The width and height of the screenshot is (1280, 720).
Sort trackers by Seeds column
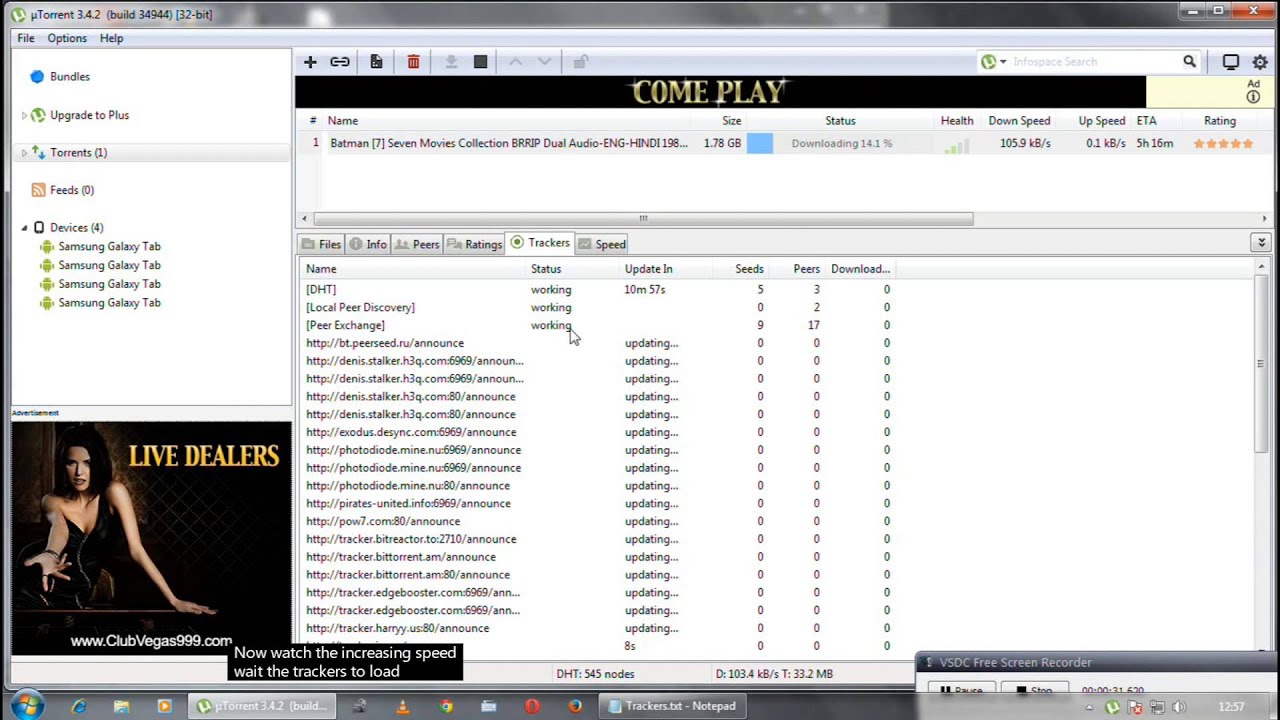pyautogui.click(x=749, y=269)
